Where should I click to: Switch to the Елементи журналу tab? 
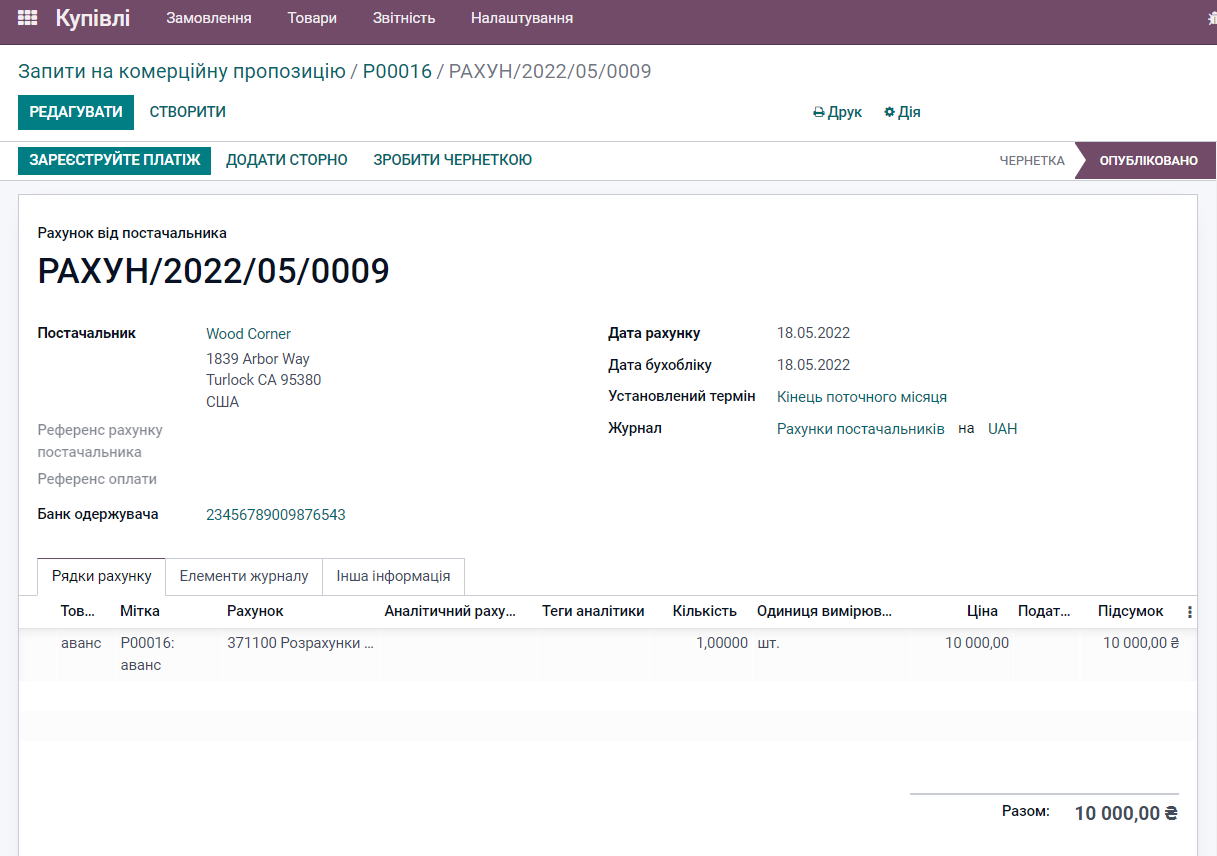(x=243, y=576)
